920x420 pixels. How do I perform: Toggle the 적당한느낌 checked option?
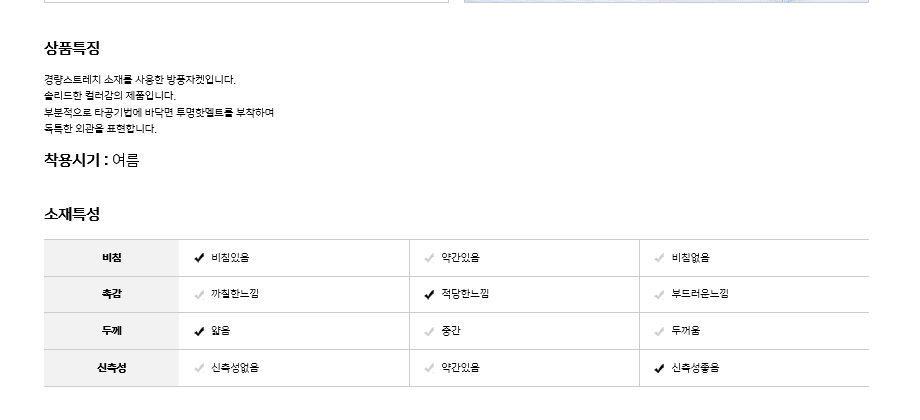pos(429,294)
